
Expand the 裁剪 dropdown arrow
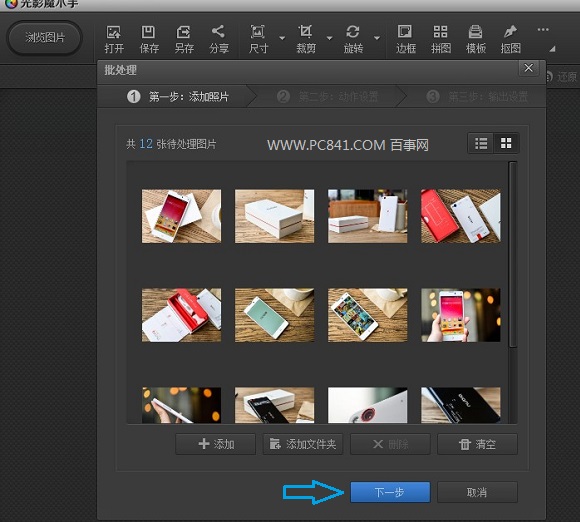click(x=329, y=38)
